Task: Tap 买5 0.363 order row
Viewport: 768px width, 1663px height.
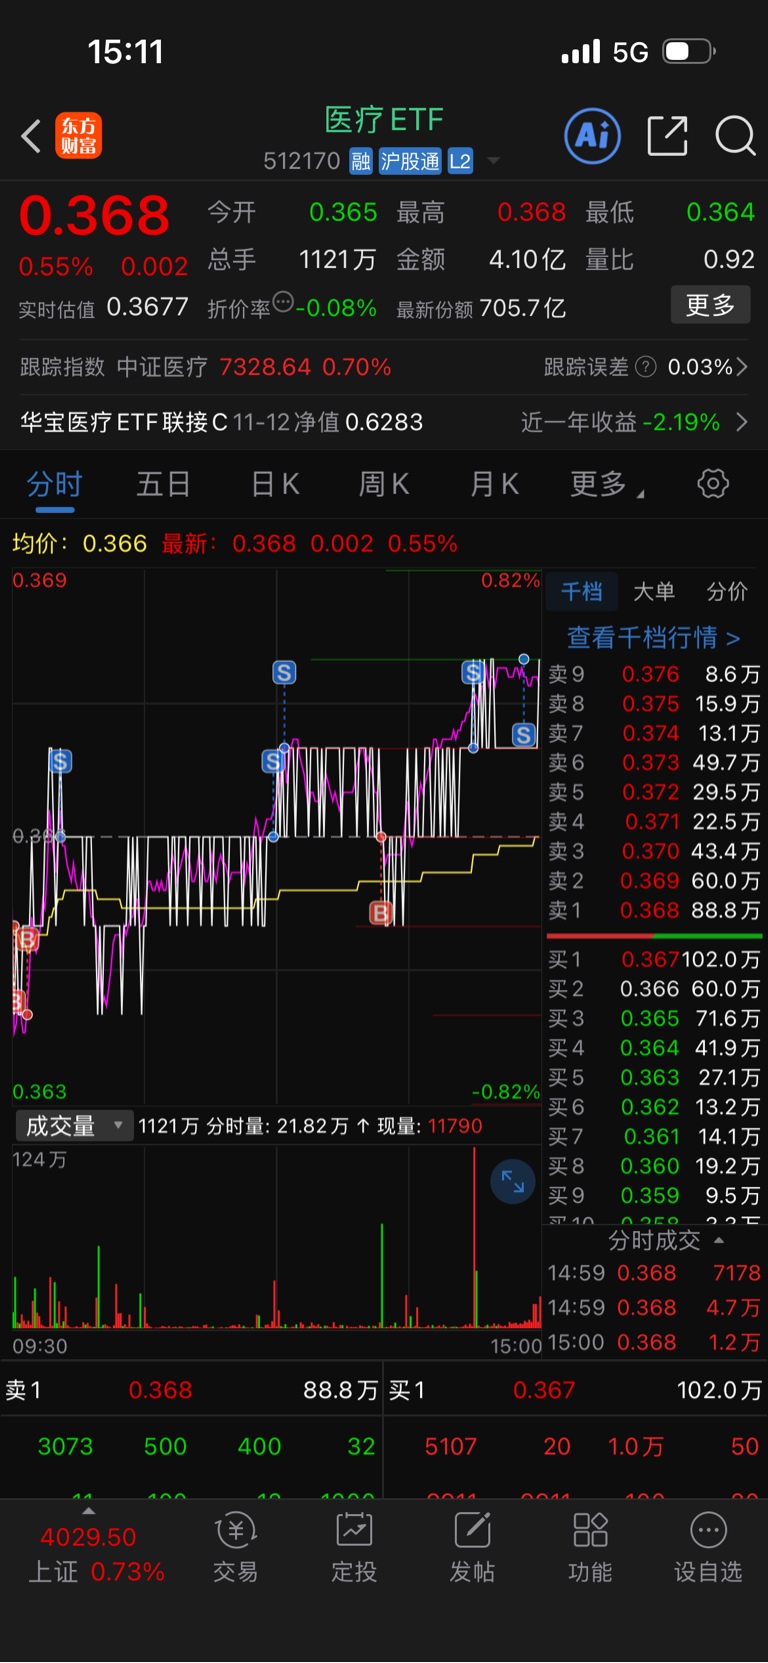Action: [x=654, y=1077]
